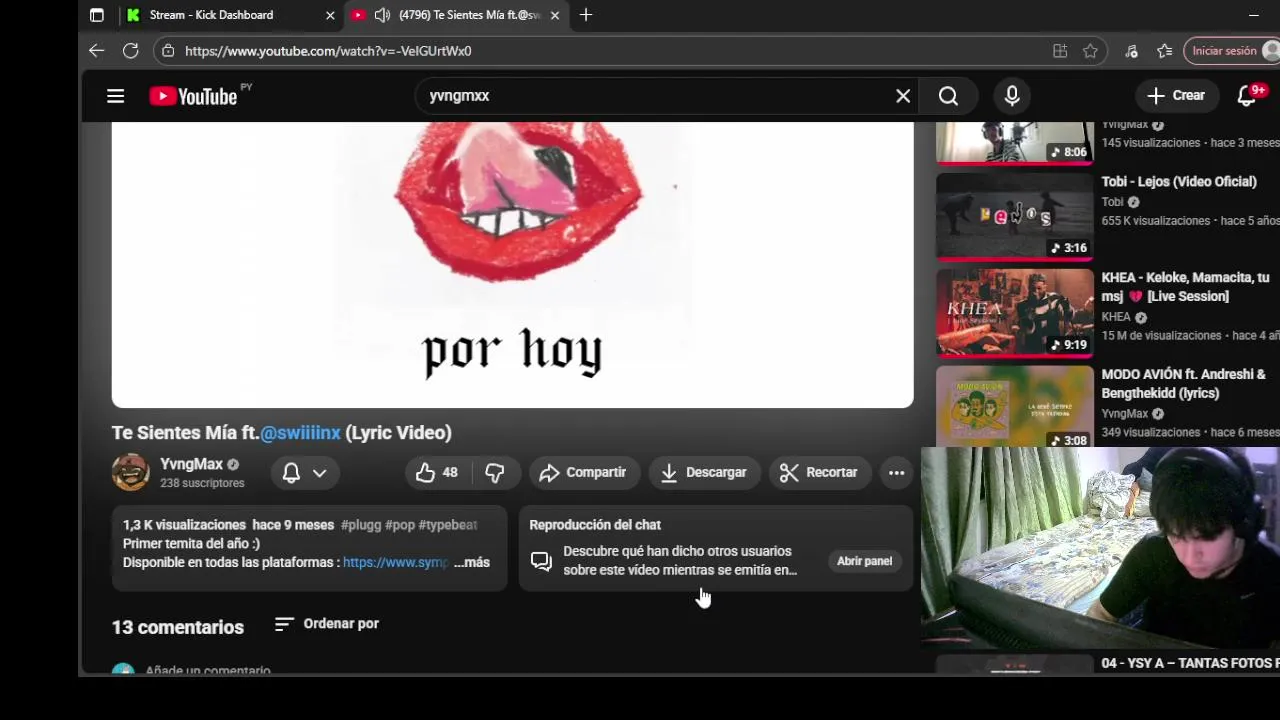Reload the page with refresh icon
Image resolution: width=1280 pixels, height=720 pixels.
pos(130,51)
